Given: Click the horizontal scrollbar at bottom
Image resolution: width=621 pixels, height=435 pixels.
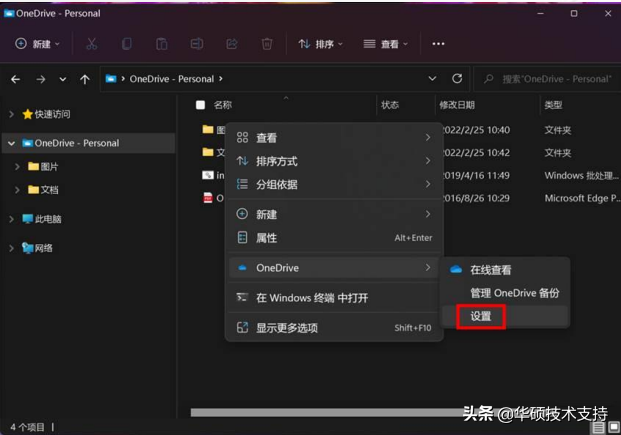Looking at the screenshot, I should tap(329, 412).
